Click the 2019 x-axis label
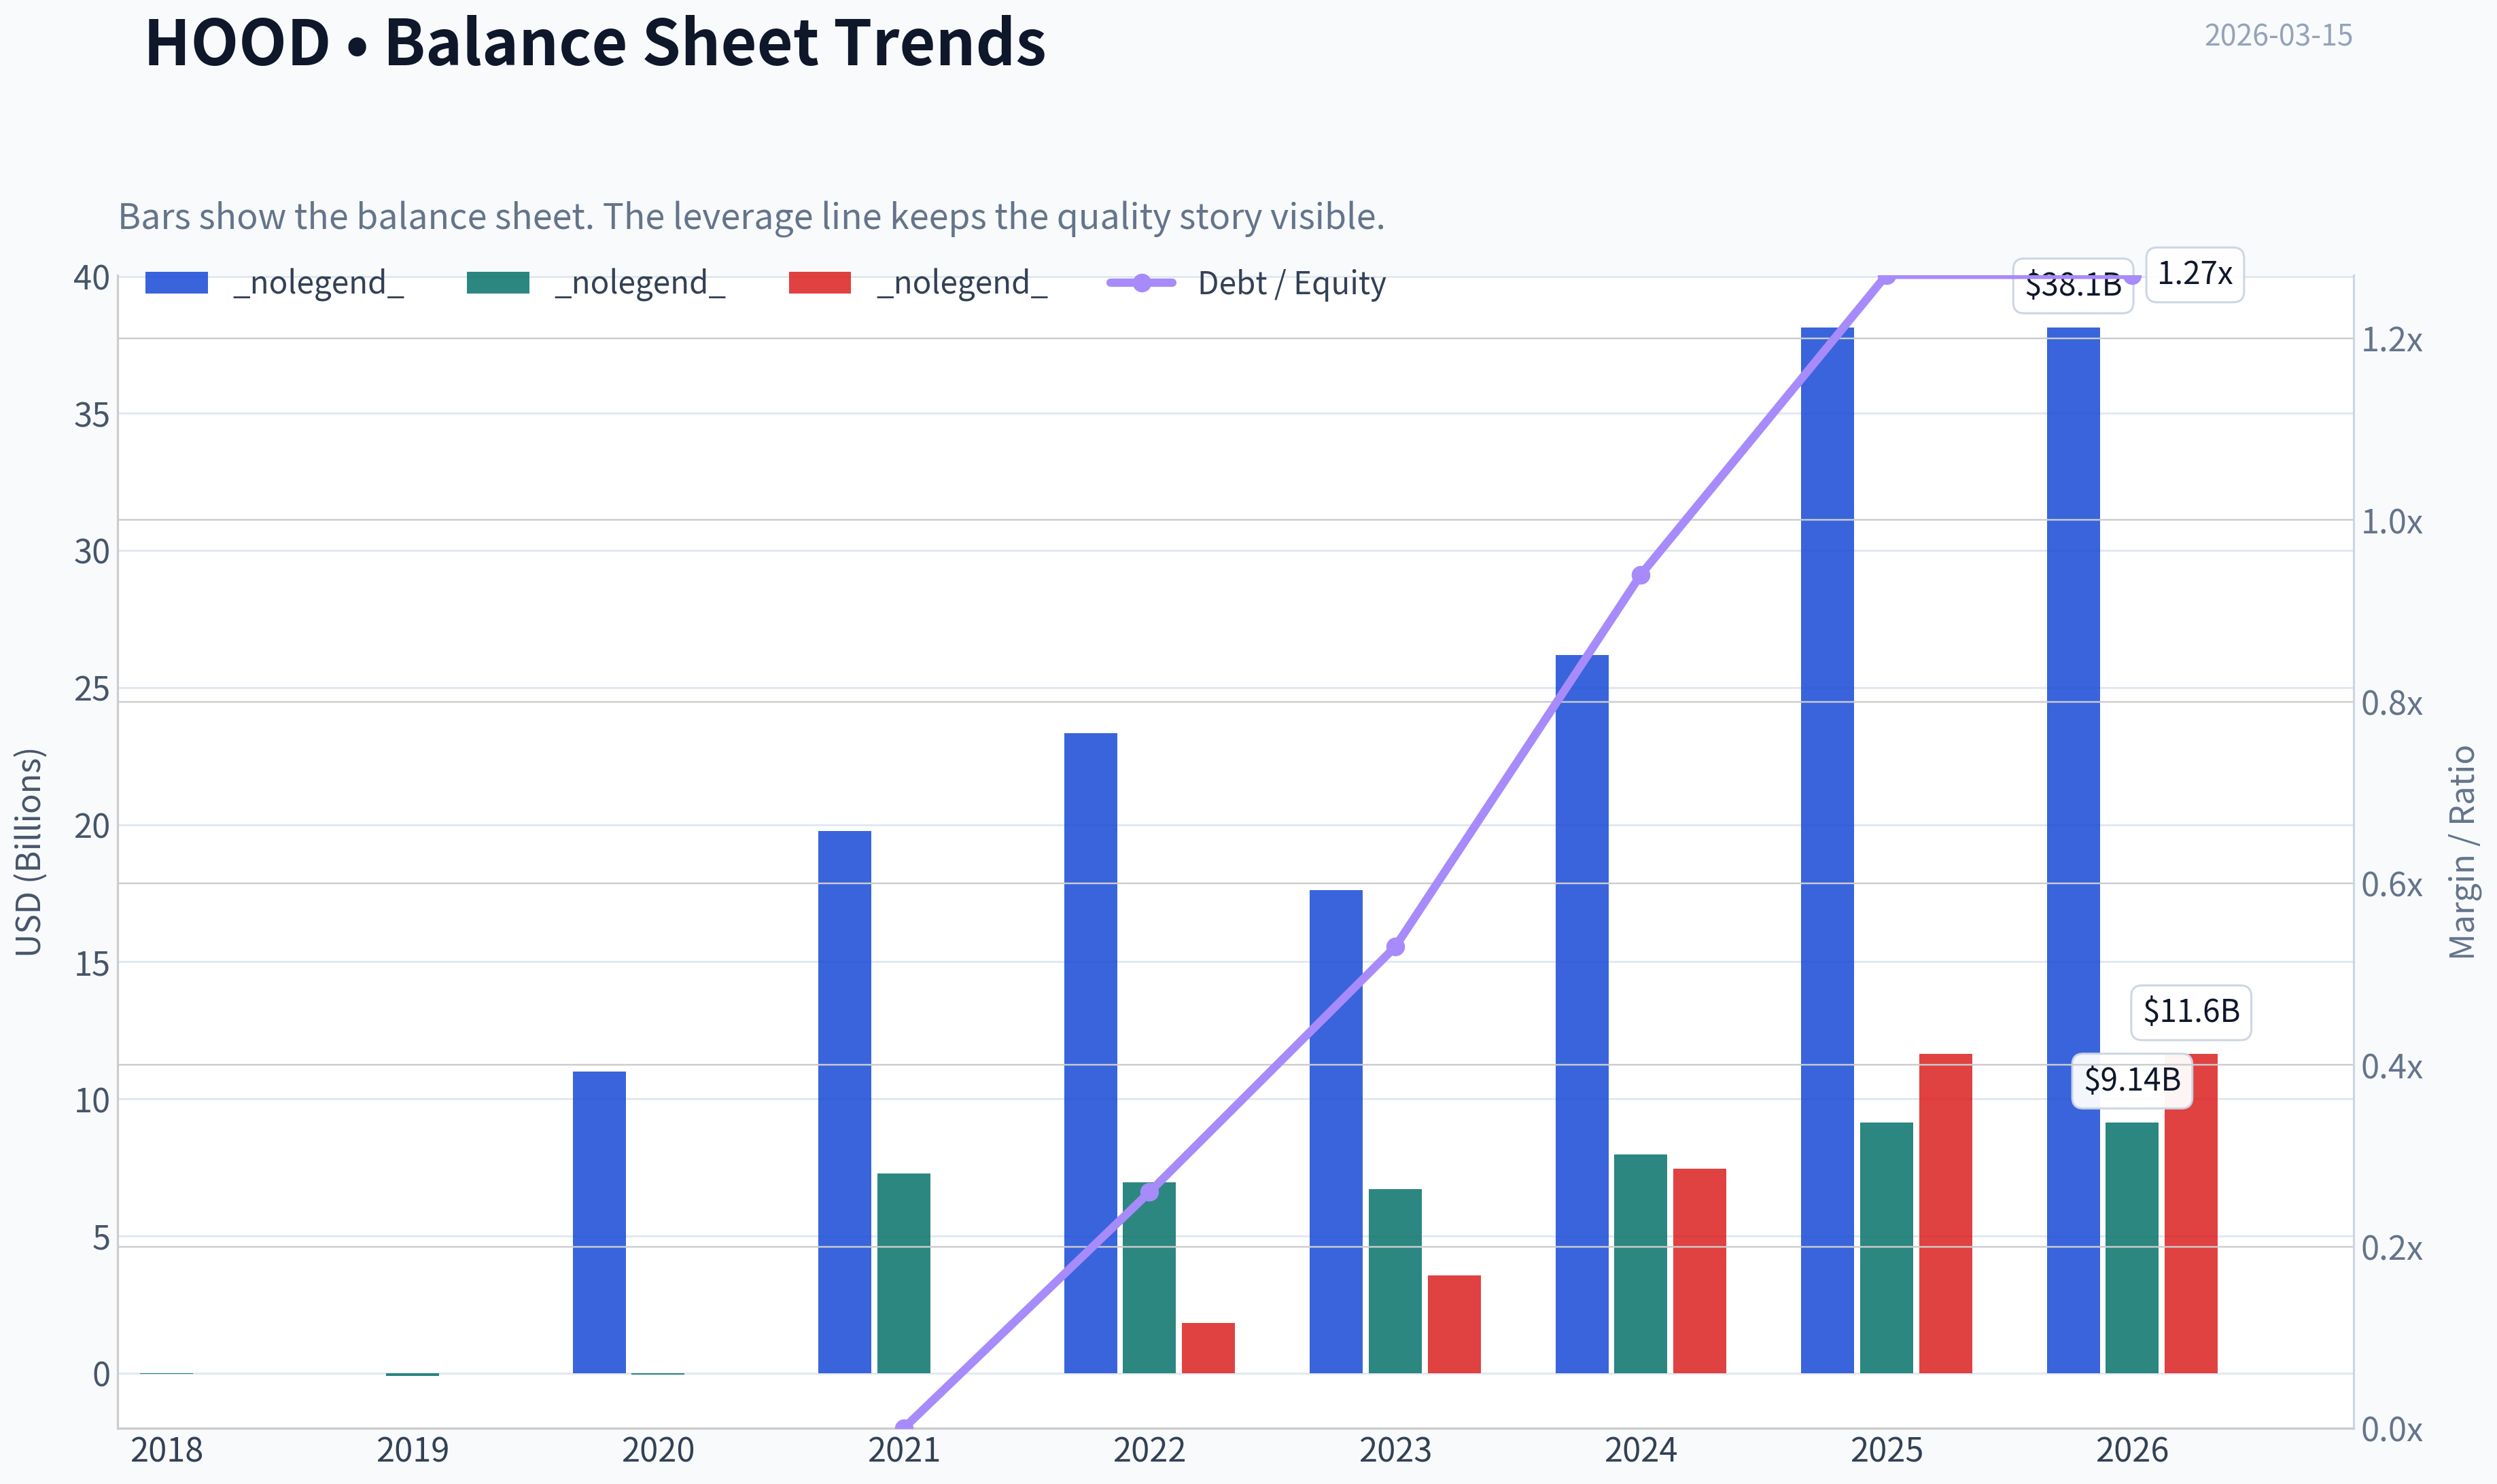This screenshot has width=2497, height=1484. click(412, 1450)
